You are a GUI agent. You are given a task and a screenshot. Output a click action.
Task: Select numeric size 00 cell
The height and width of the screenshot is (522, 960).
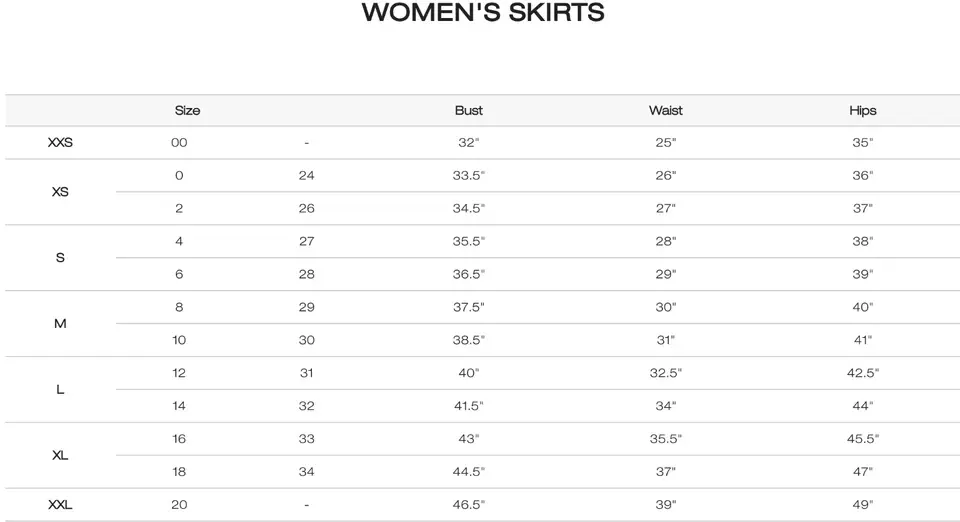[179, 143]
